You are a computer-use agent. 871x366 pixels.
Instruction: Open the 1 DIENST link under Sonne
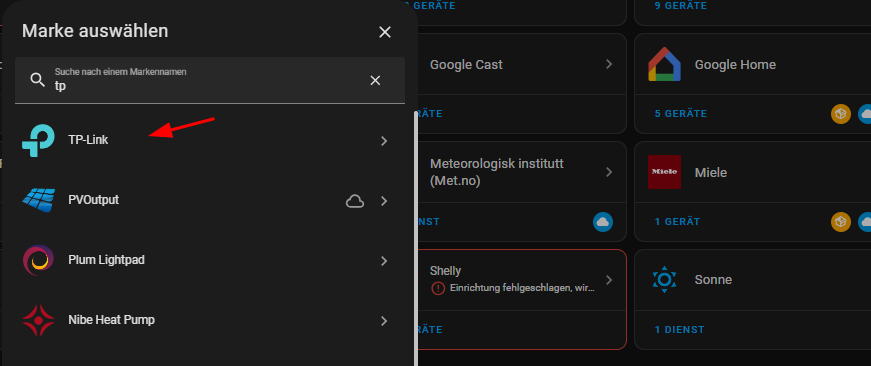point(679,329)
